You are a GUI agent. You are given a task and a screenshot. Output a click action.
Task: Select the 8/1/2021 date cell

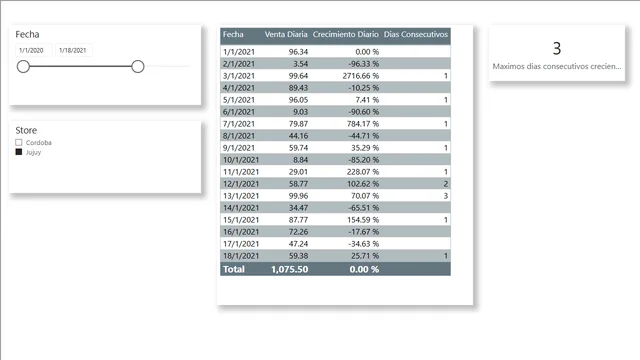coord(239,136)
